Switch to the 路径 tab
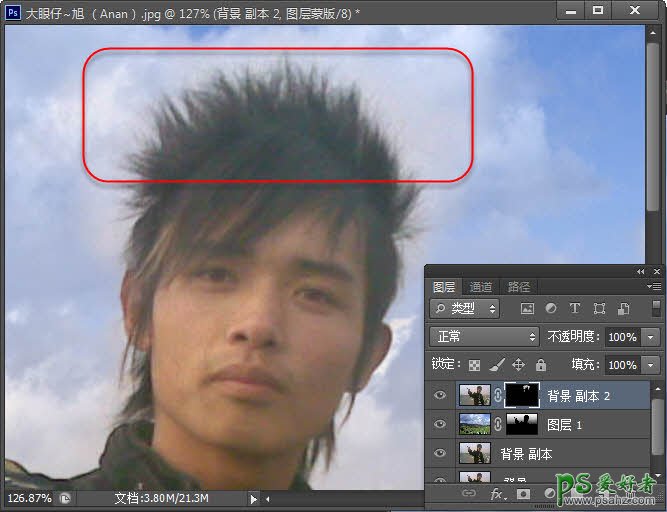The image size is (667, 512). tap(518, 287)
